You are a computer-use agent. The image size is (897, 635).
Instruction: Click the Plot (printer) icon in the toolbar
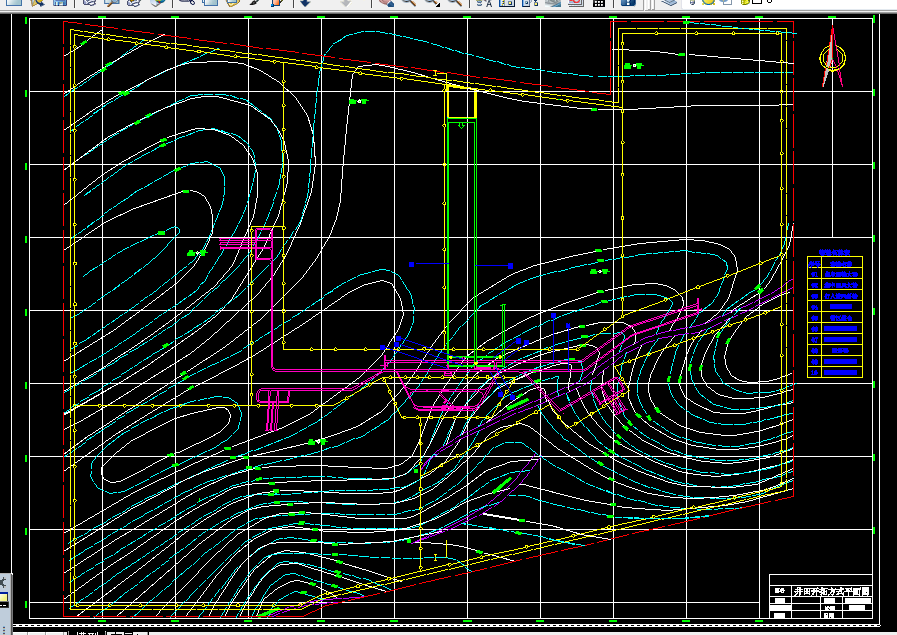click(x=89, y=2)
